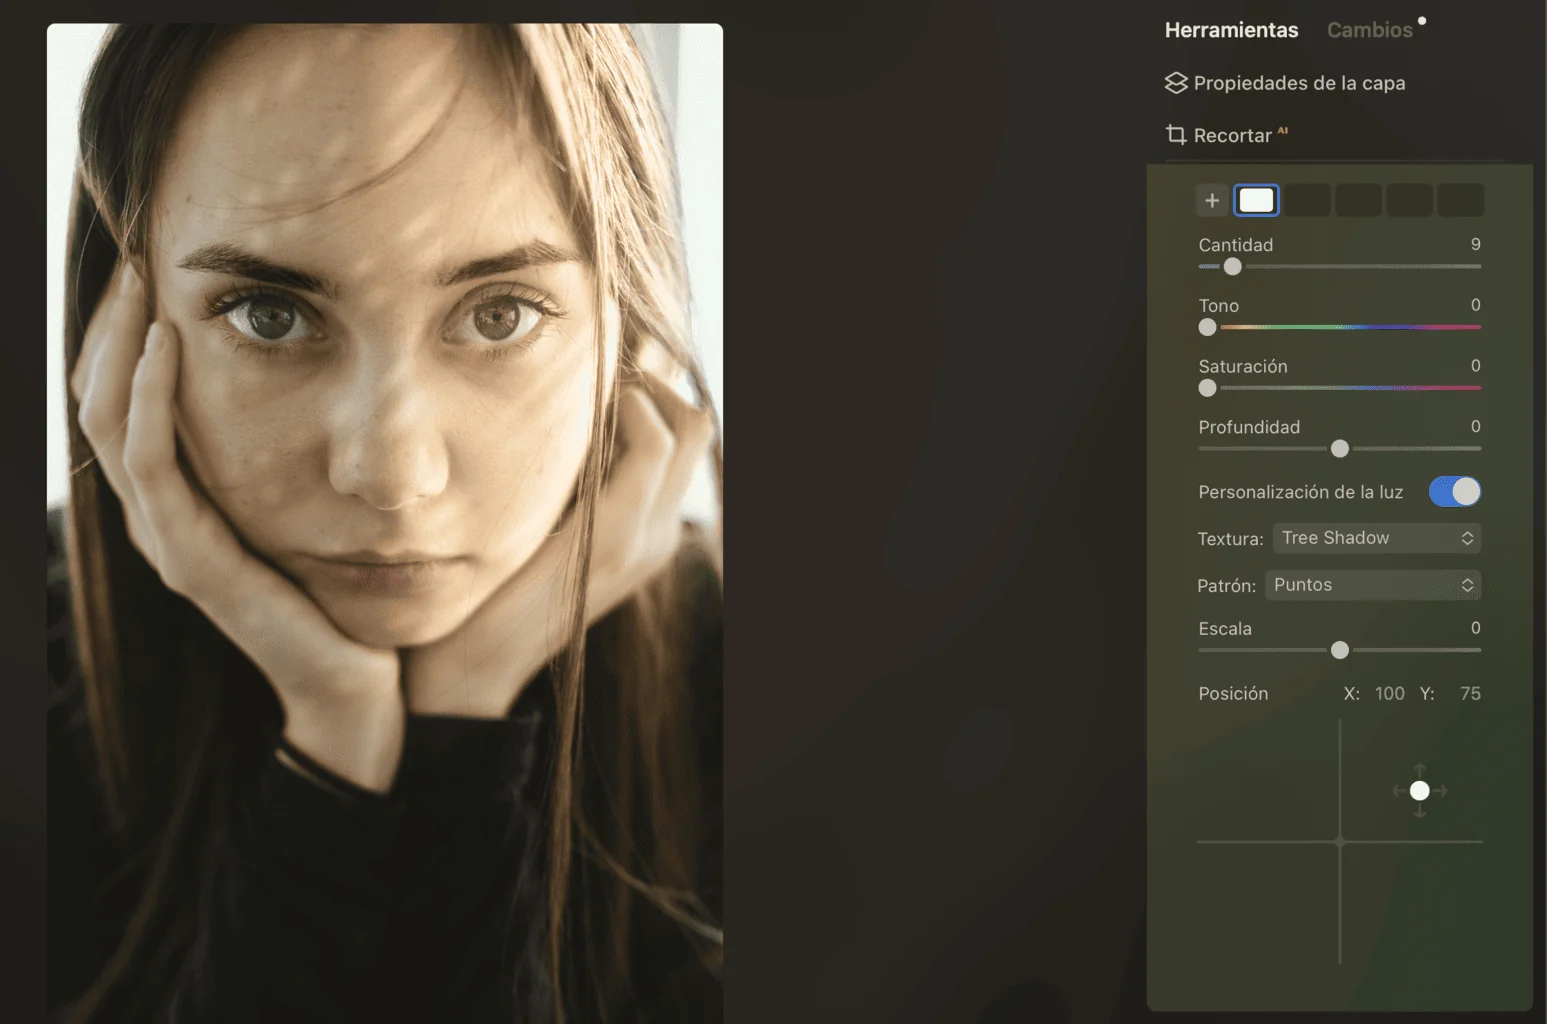
Task: Click the Posición X value 100
Action: (1389, 694)
